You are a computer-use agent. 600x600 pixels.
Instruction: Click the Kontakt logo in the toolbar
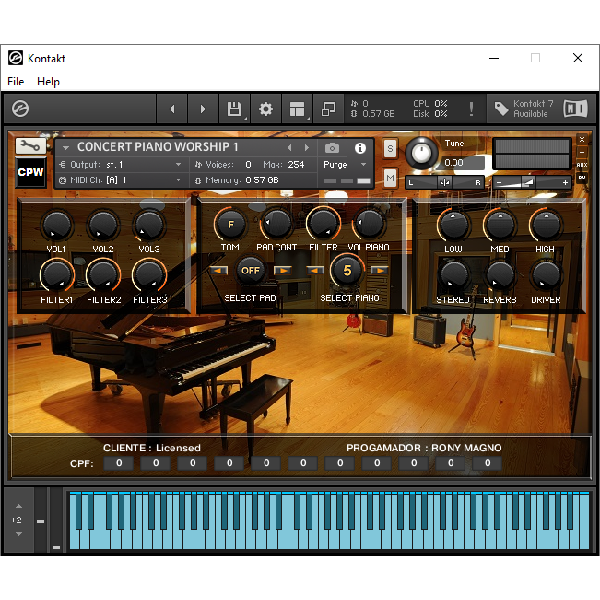pyautogui.click(x=20, y=109)
